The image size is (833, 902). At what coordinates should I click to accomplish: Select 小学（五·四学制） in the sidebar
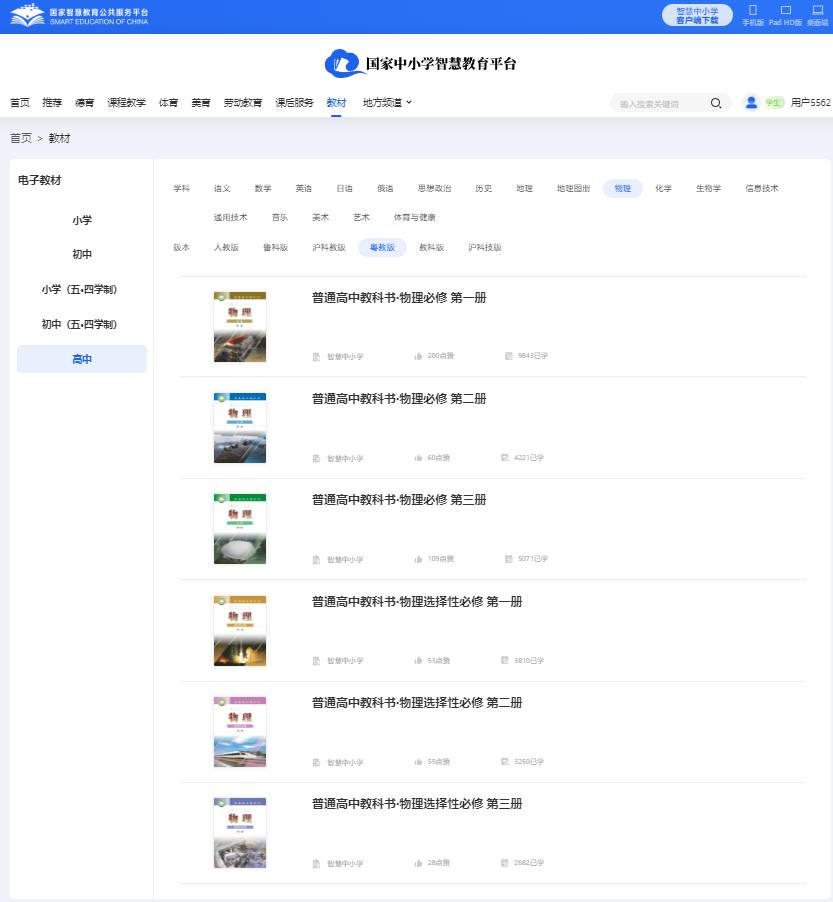[81, 289]
